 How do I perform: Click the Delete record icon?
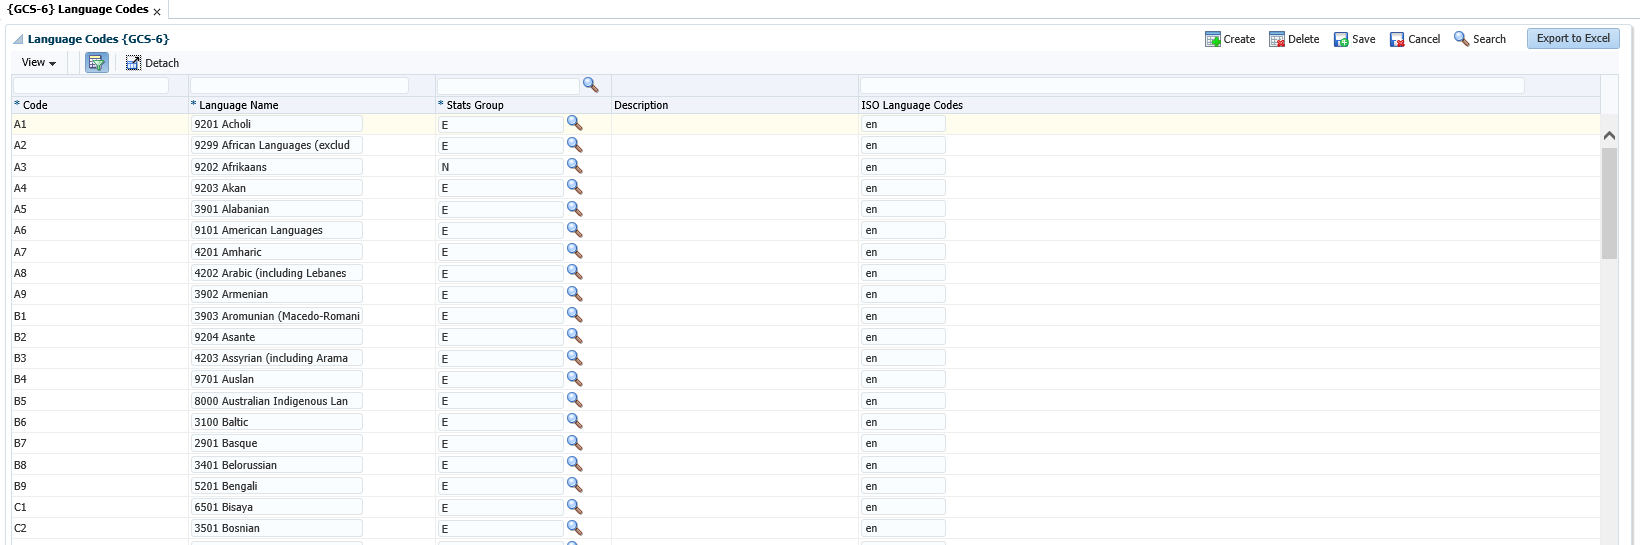1276,39
